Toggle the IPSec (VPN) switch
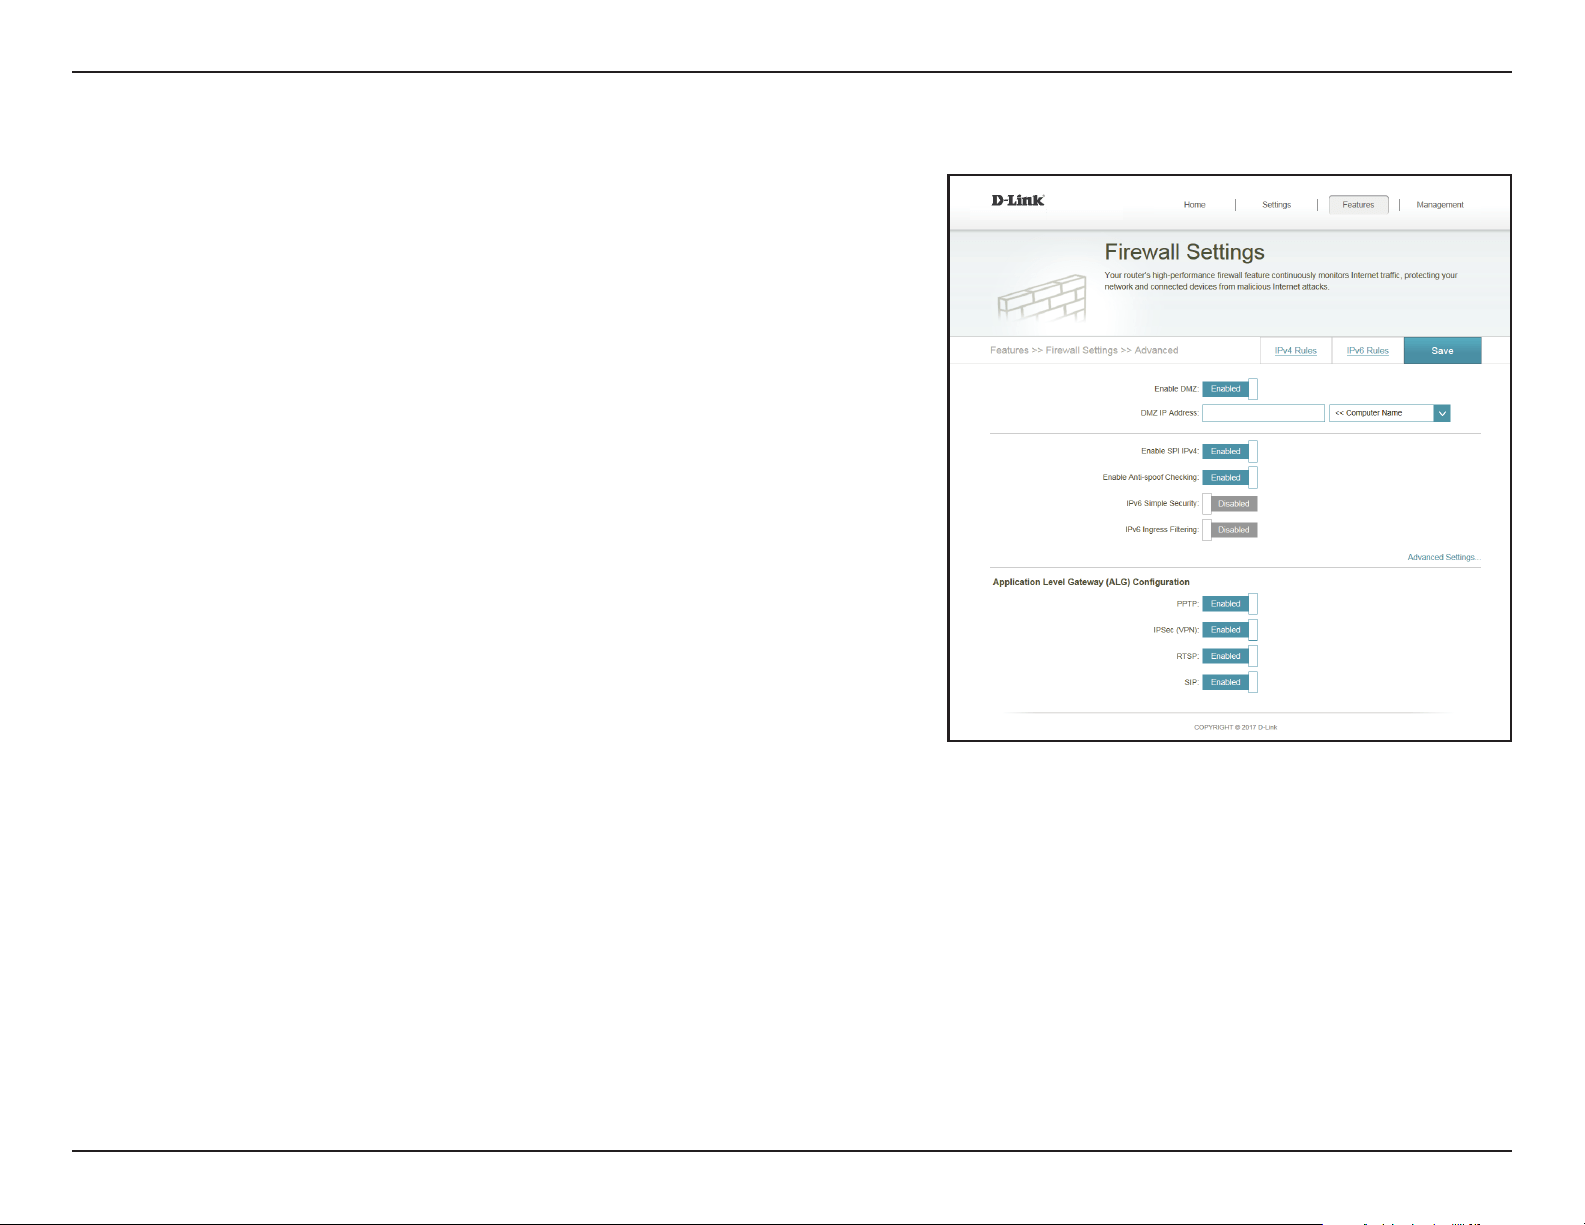 [1229, 630]
